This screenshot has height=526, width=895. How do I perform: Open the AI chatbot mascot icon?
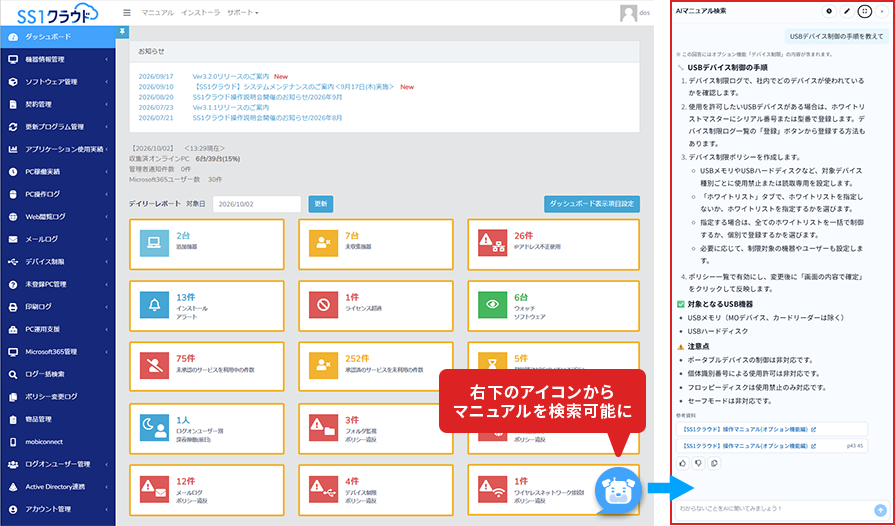click(618, 491)
